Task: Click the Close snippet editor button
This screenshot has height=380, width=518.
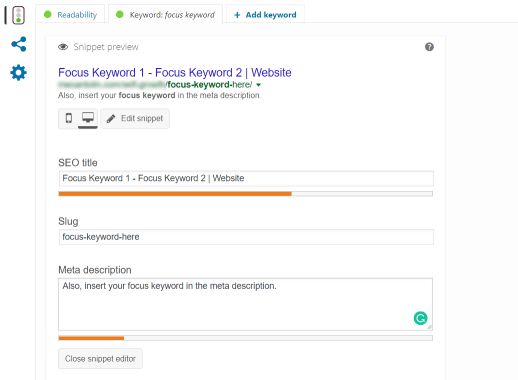Action: 100,359
